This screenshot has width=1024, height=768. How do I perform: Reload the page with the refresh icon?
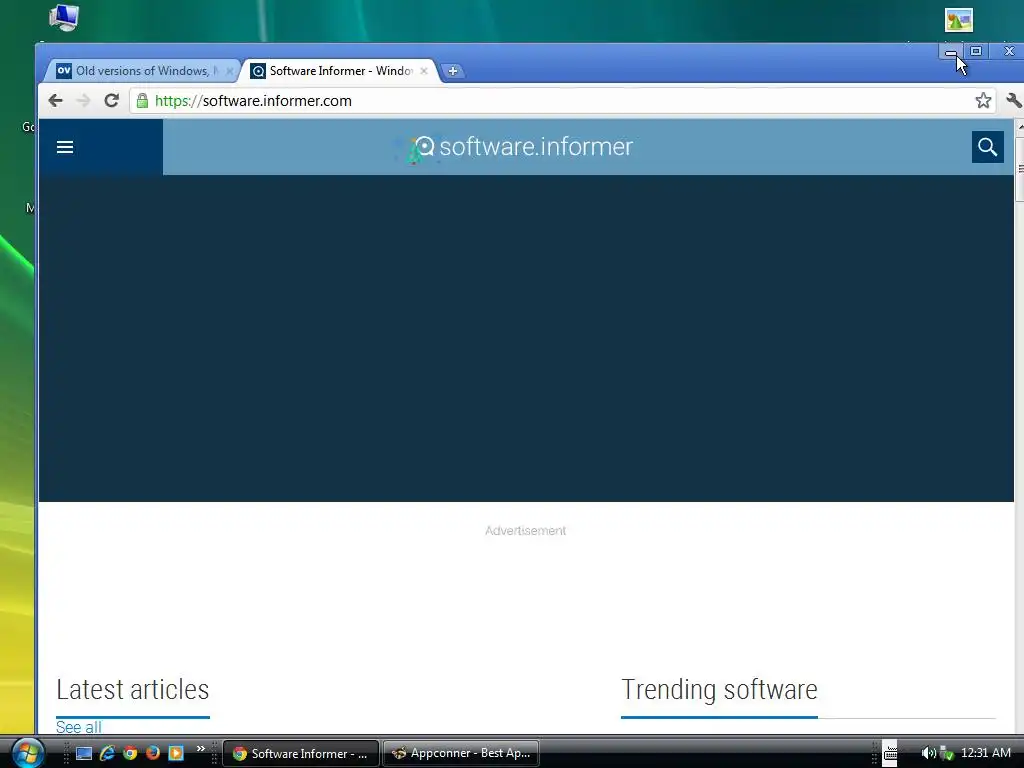pyautogui.click(x=111, y=101)
